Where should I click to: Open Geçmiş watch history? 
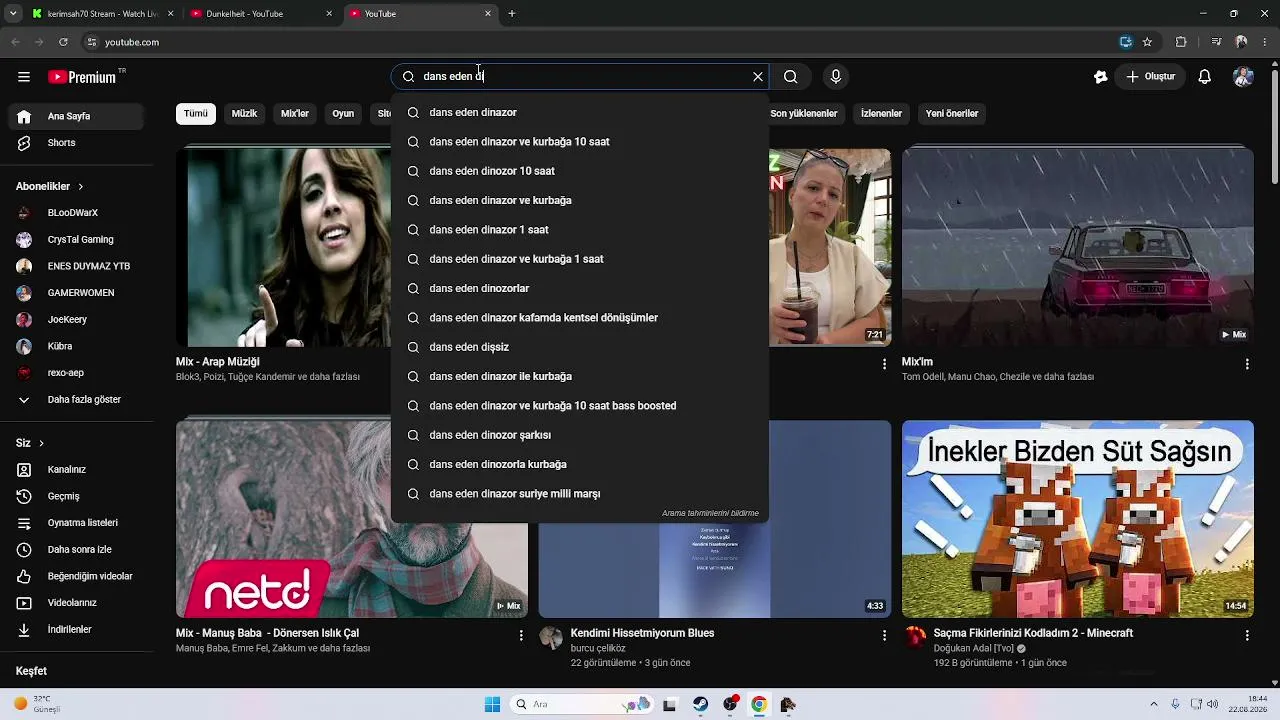coord(76,496)
